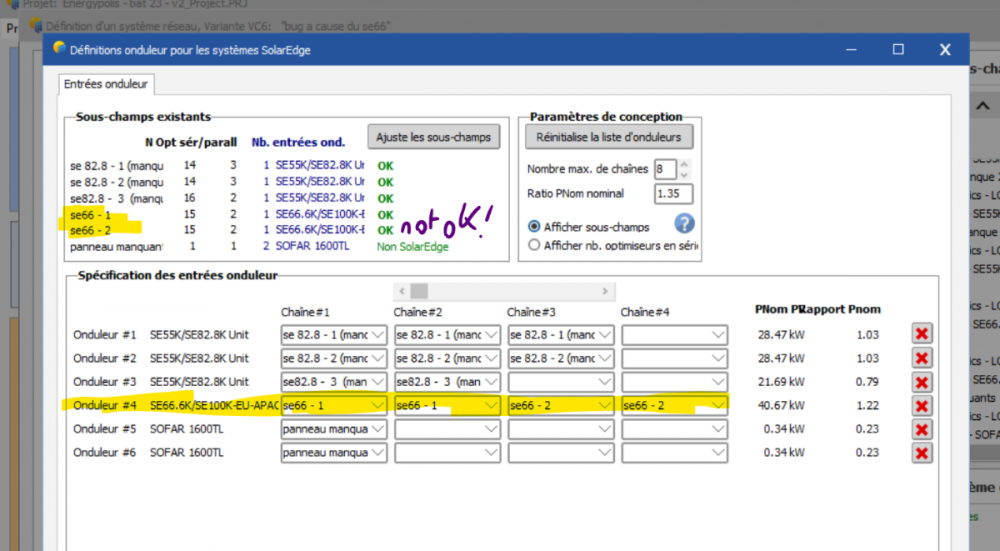Delete the highlighted Onduleur #4 row
The height and width of the screenshot is (551, 1000).
(x=922, y=406)
